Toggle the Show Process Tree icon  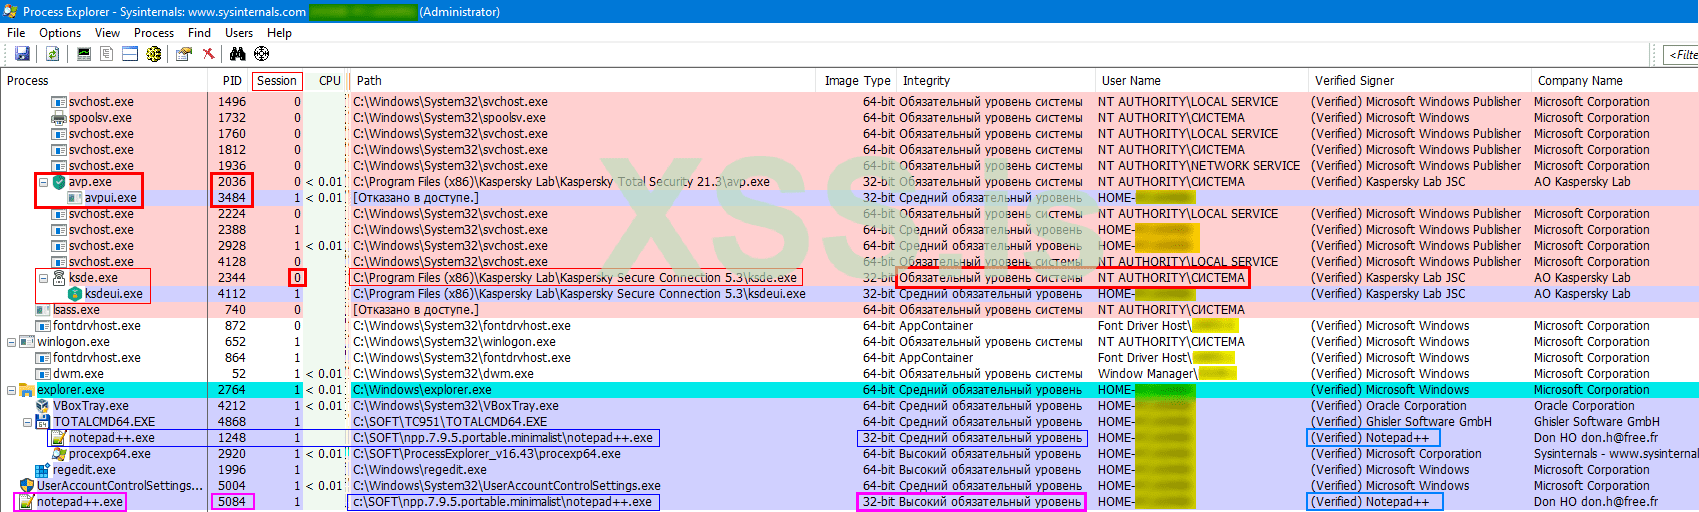point(106,54)
